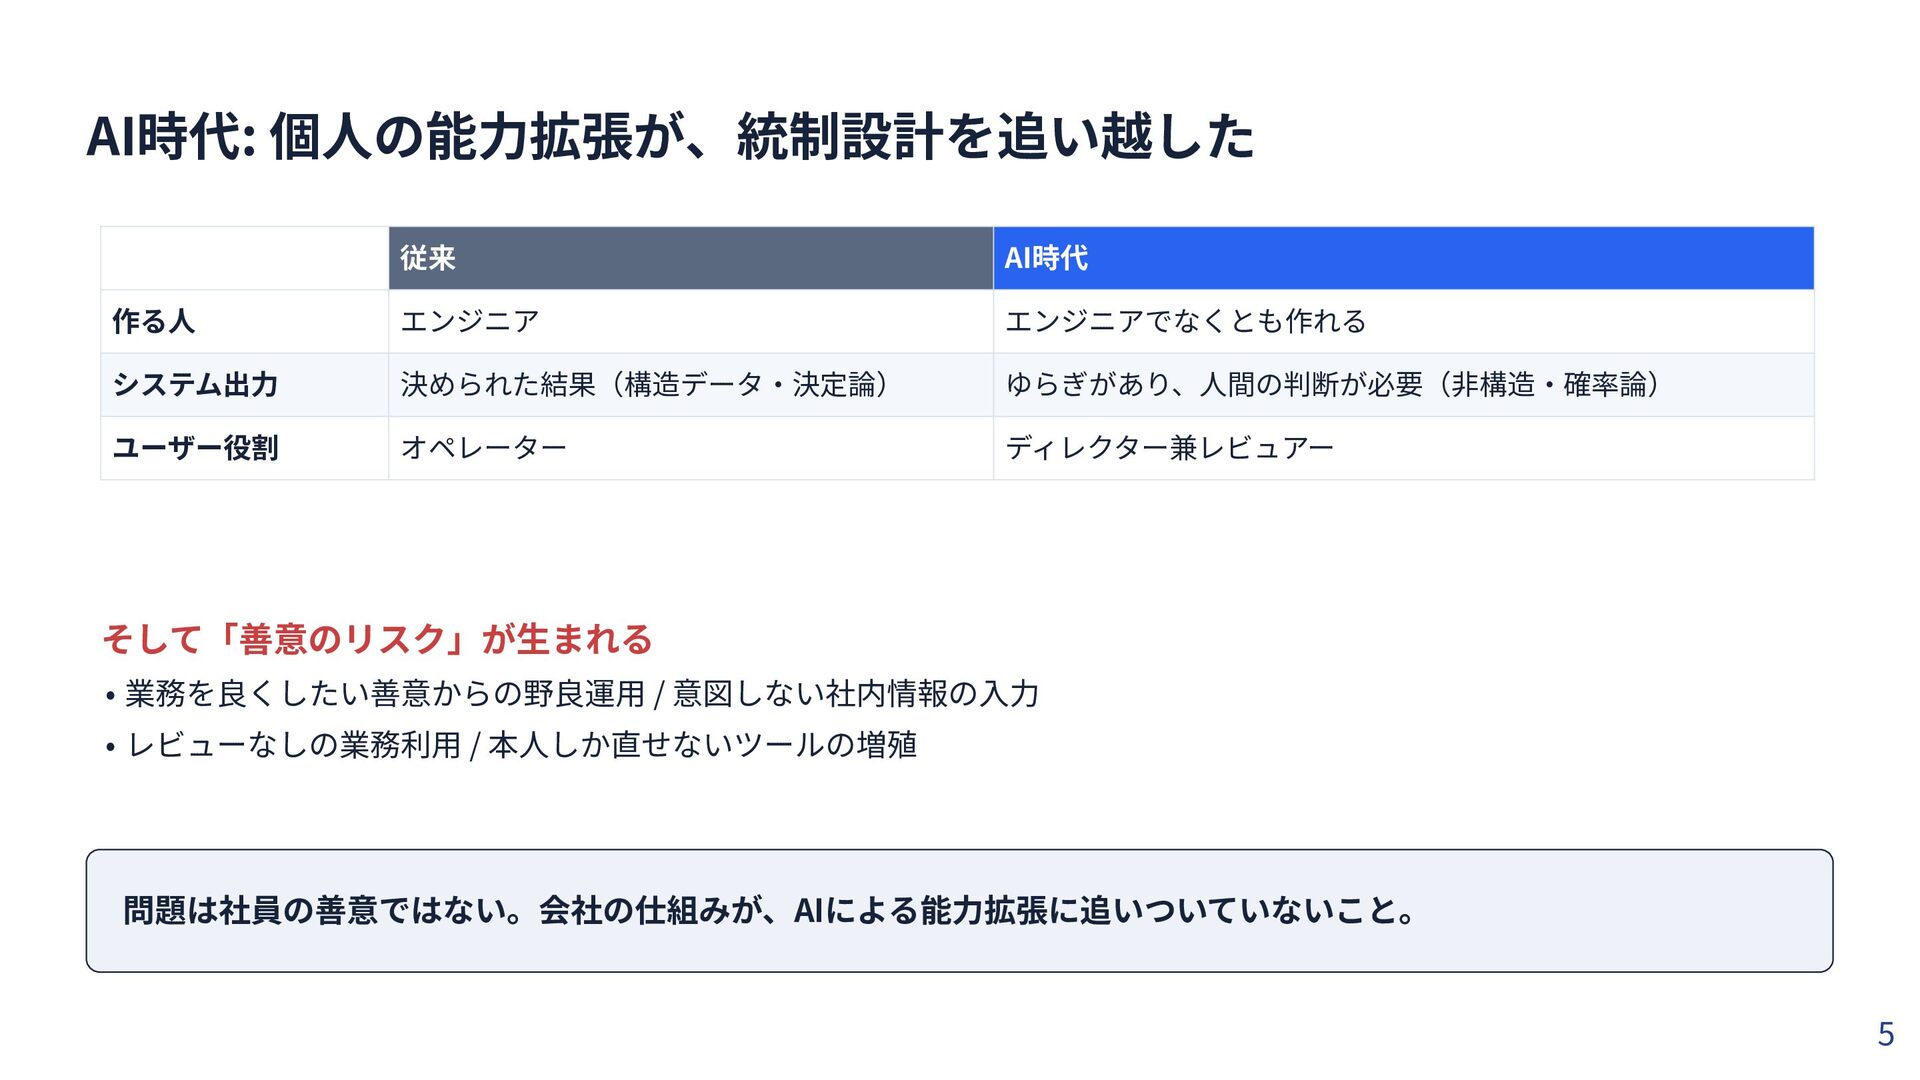Click the システム出力 row label
Screen dimensions: 1920x1080
point(245,385)
